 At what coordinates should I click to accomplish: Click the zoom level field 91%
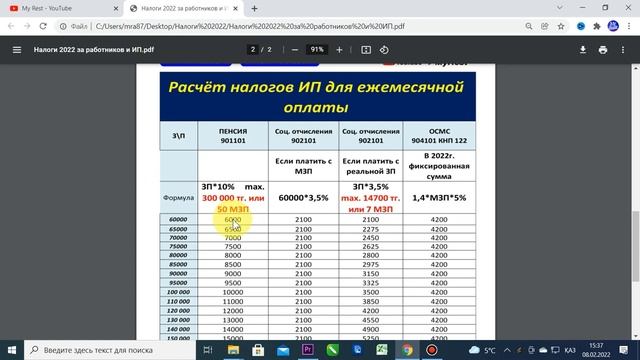[317, 49]
